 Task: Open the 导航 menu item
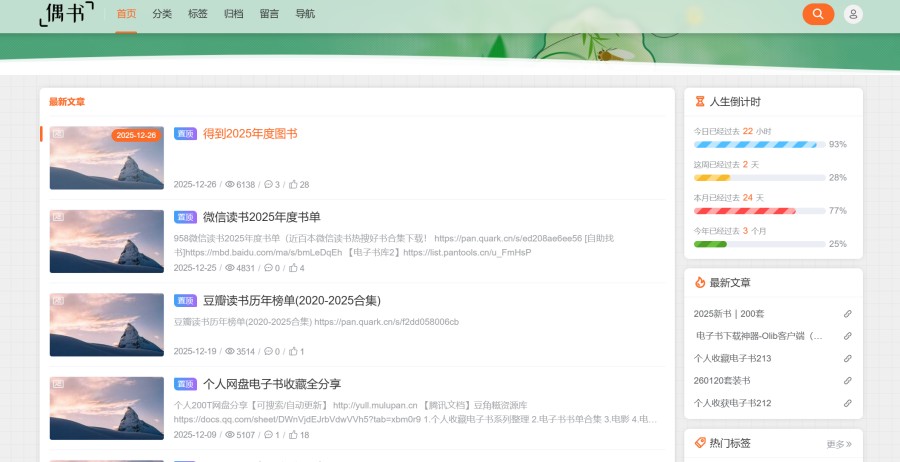point(305,14)
